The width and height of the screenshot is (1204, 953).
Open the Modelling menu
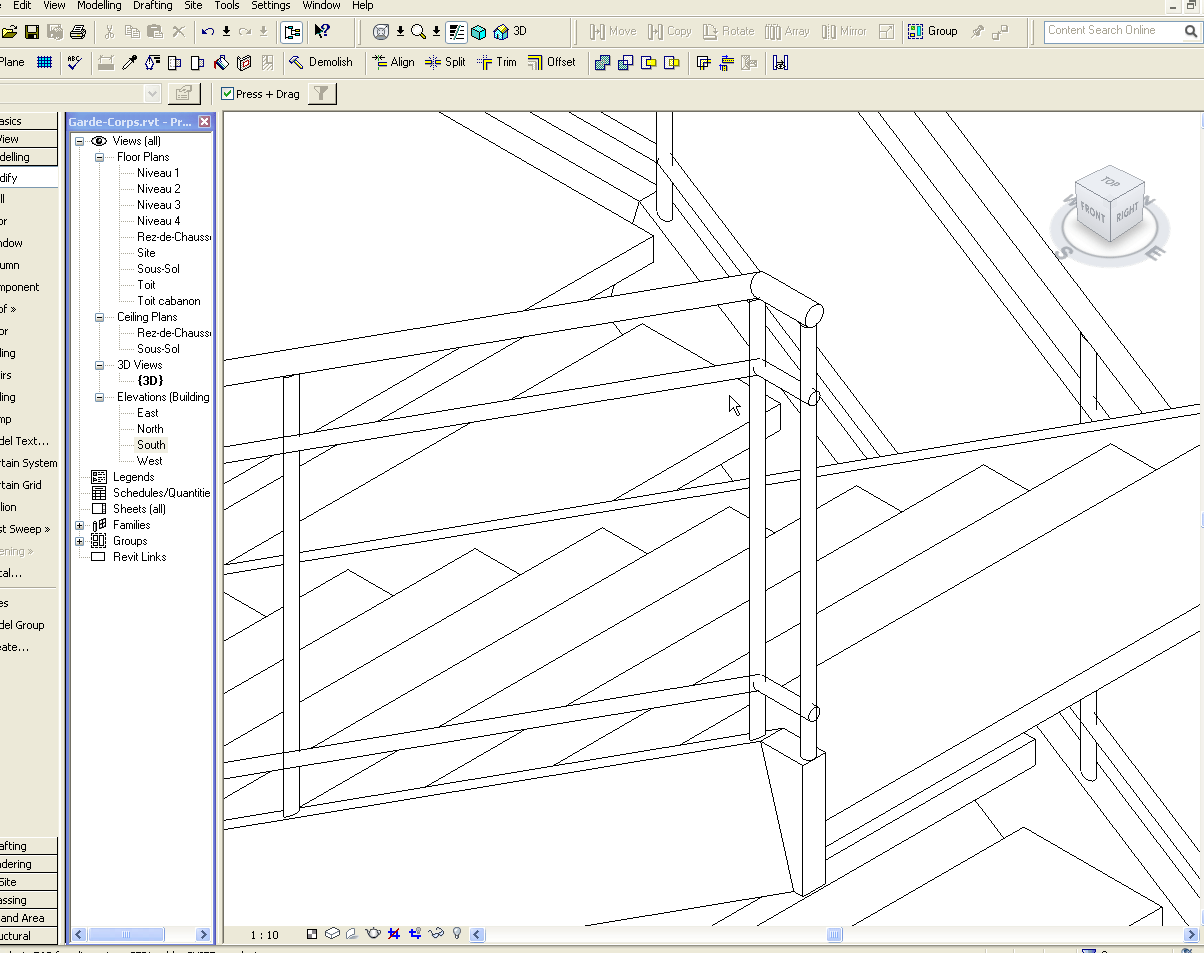click(99, 6)
